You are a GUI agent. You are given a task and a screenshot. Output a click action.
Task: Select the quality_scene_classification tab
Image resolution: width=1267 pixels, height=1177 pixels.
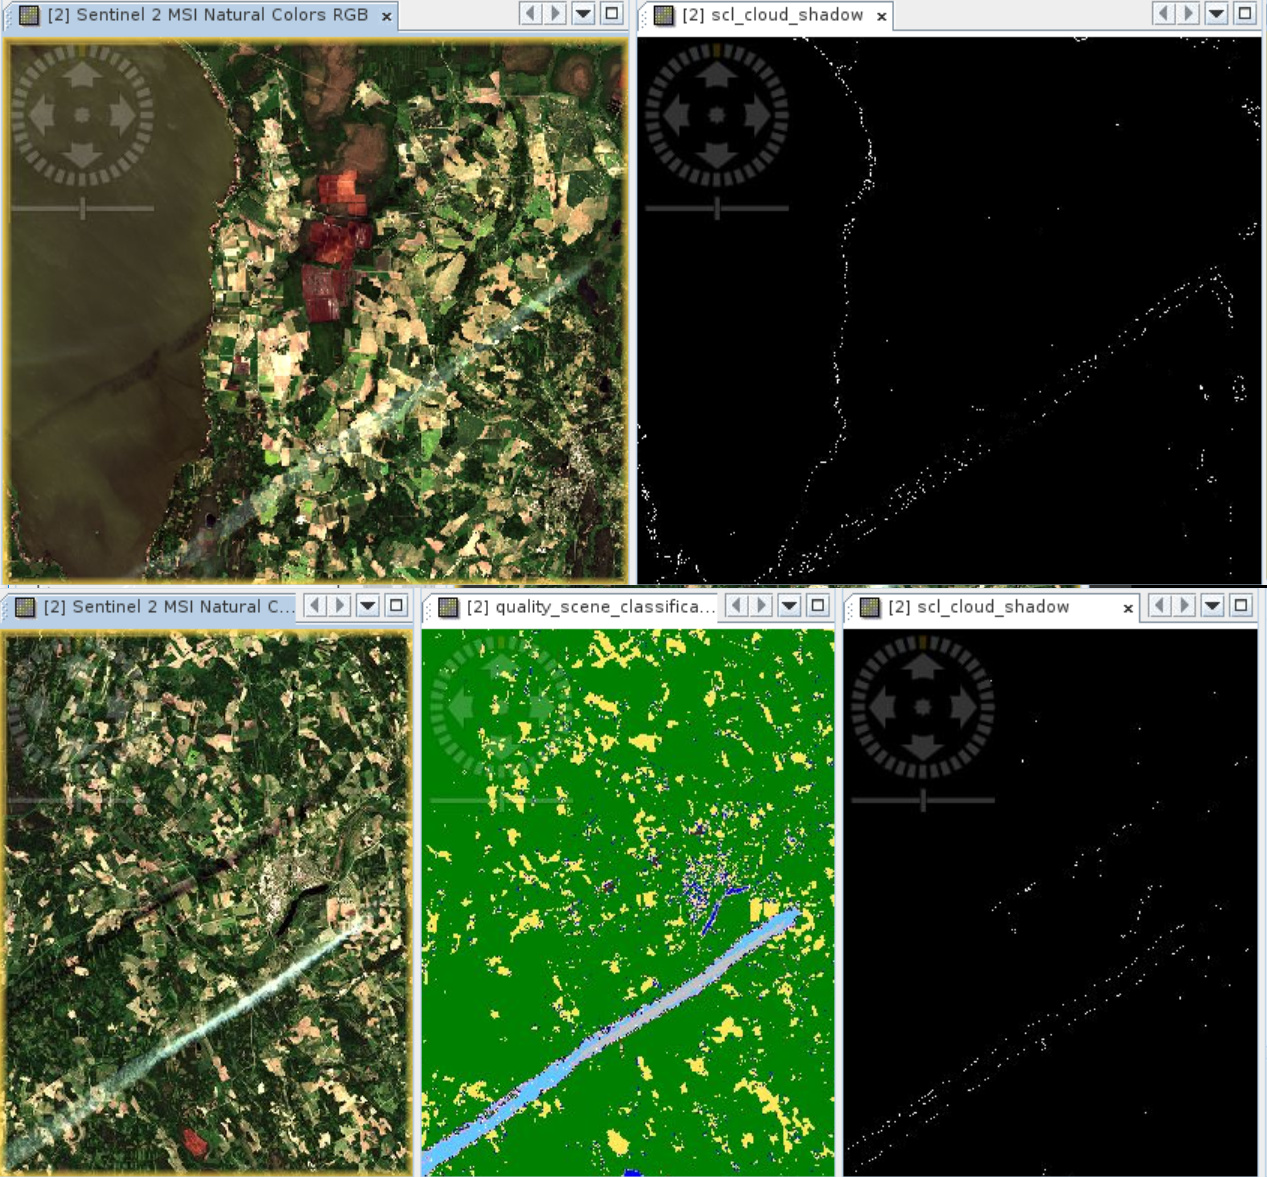coord(590,607)
